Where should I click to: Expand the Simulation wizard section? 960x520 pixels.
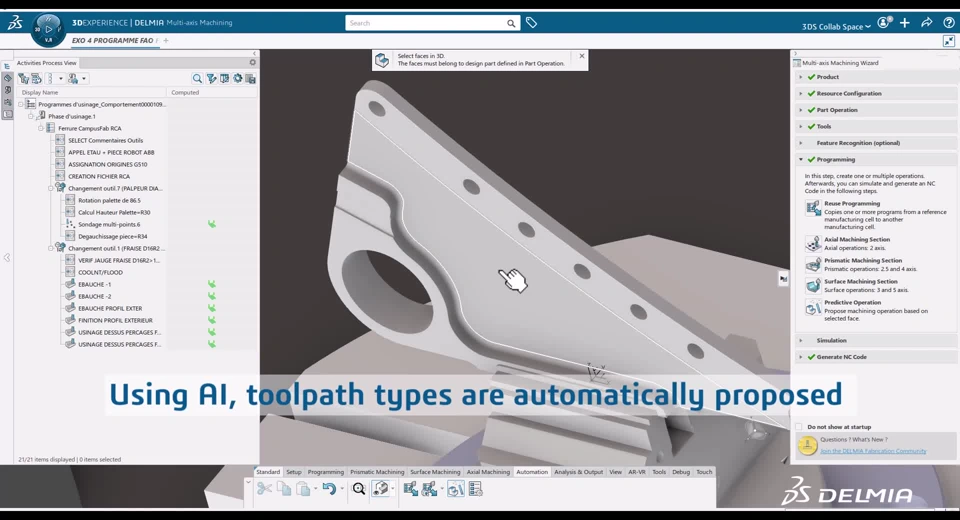coord(800,341)
